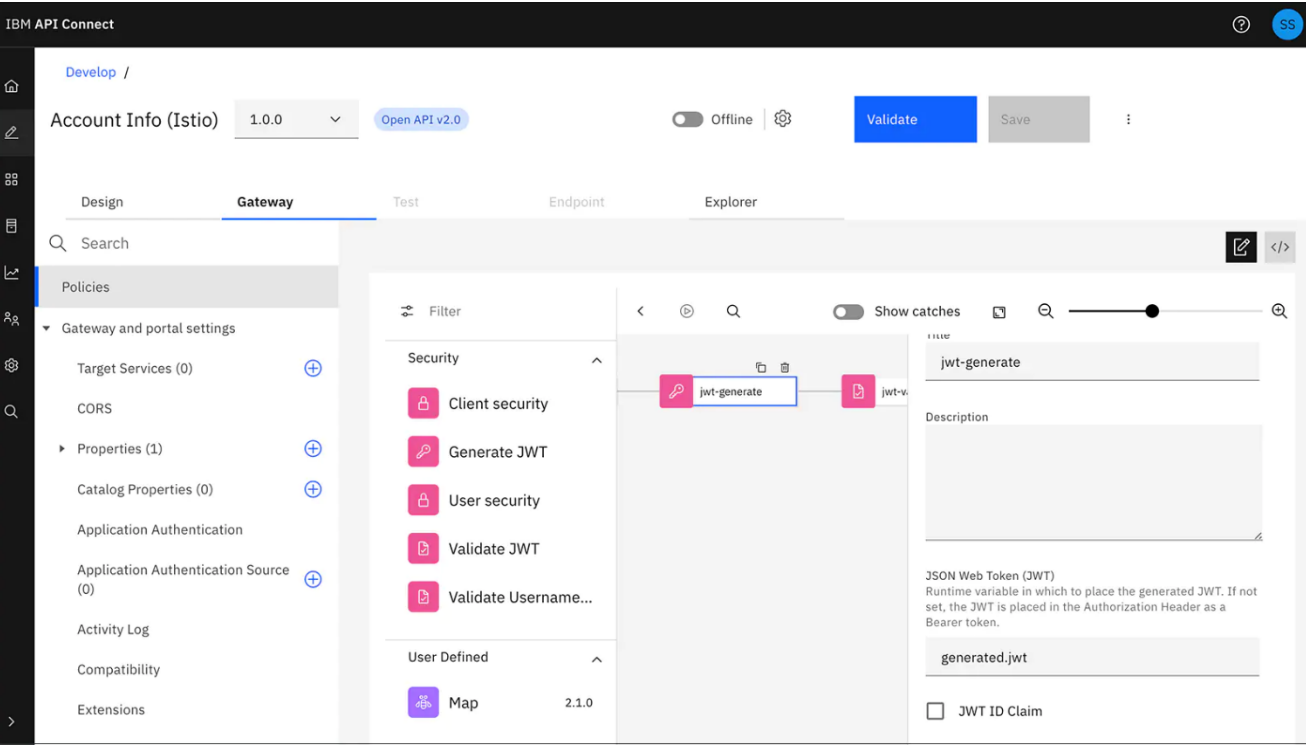The height and width of the screenshot is (754, 1306).
Task: Click the Description text area
Action: point(1094,483)
